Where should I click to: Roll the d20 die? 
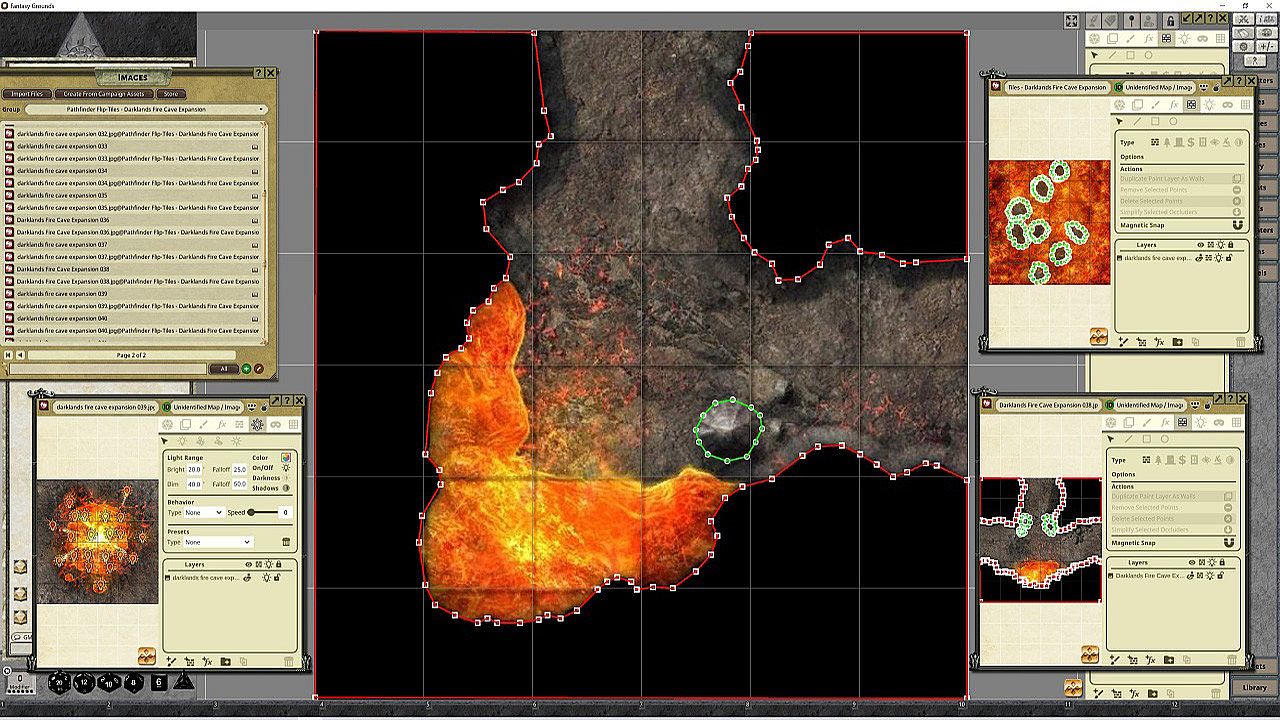pyautogui.click(x=59, y=682)
